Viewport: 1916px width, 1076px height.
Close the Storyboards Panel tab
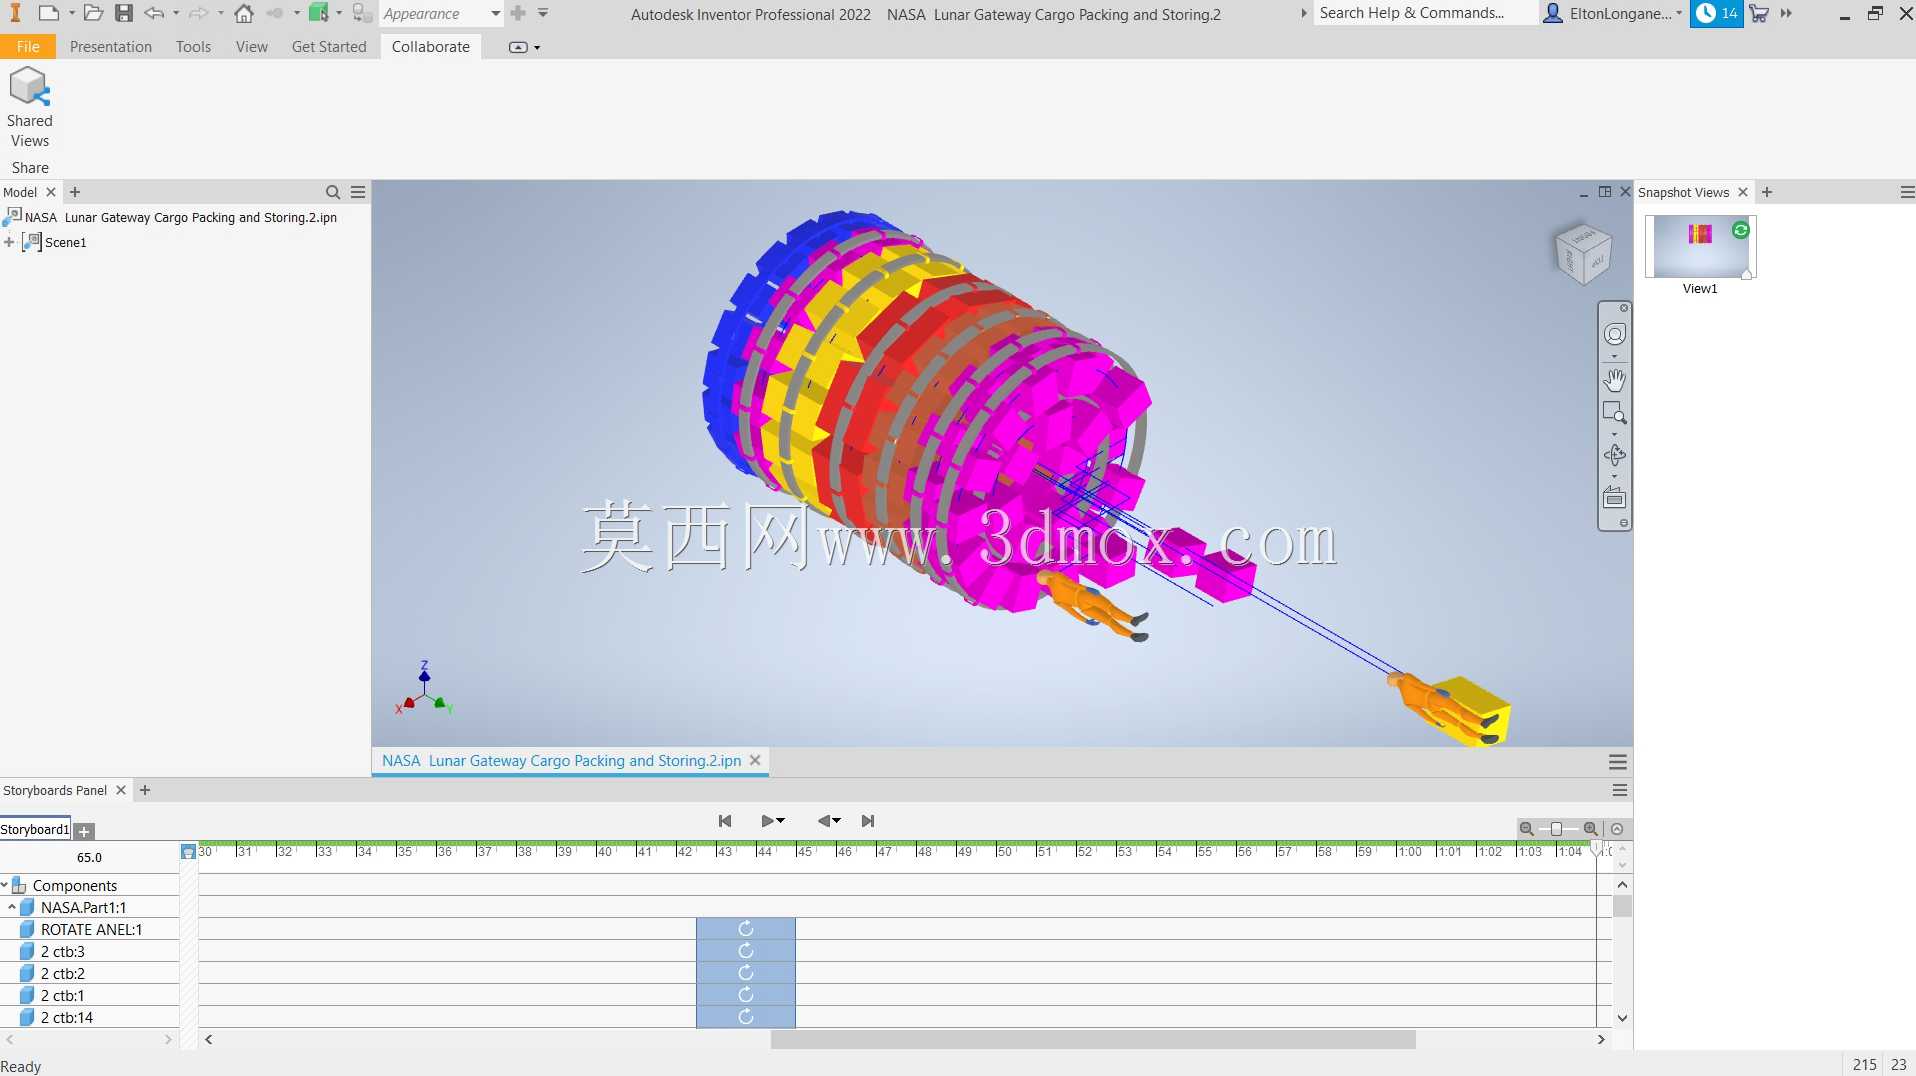click(121, 790)
